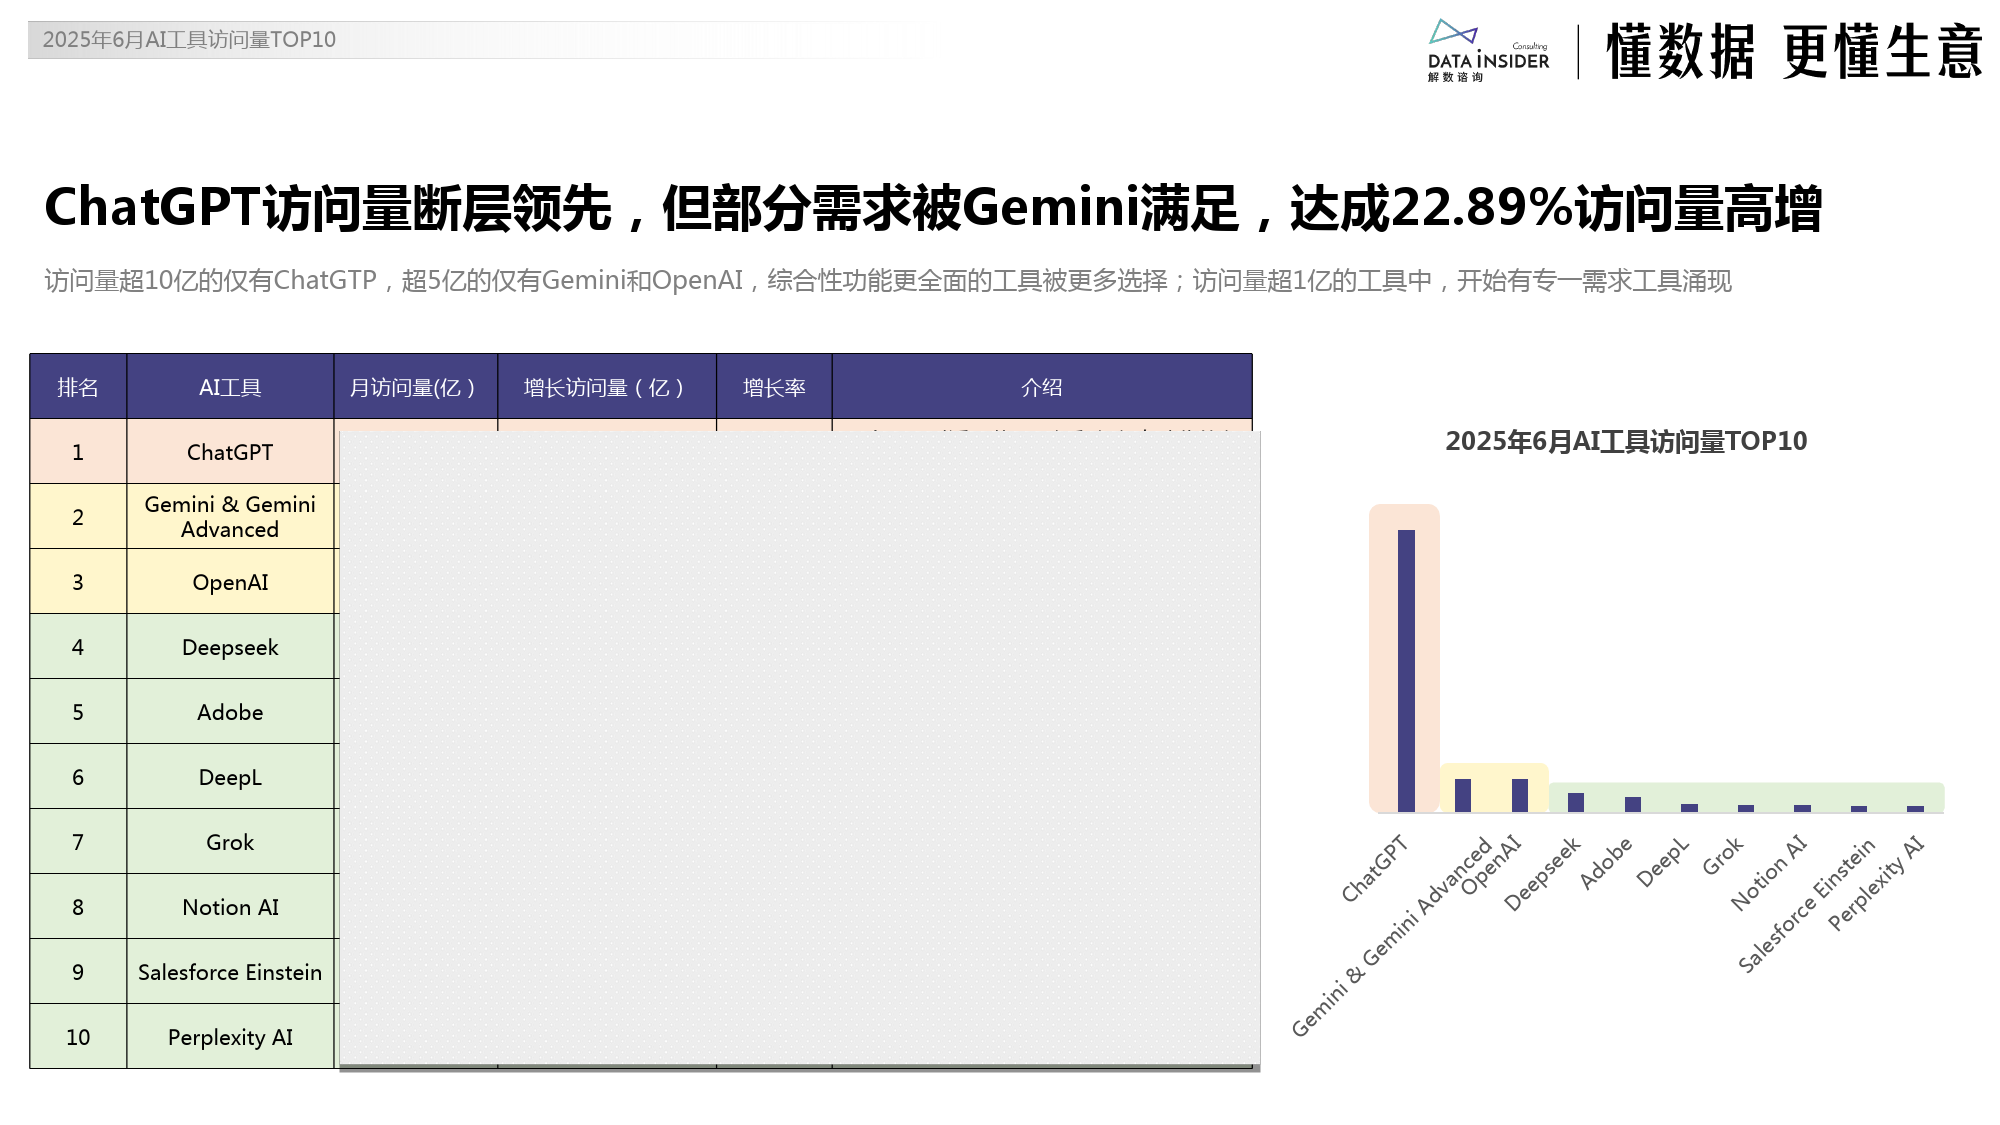The height and width of the screenshot is (1125, 2000).
Task: Select the Grok table cell
Action: 232,842
